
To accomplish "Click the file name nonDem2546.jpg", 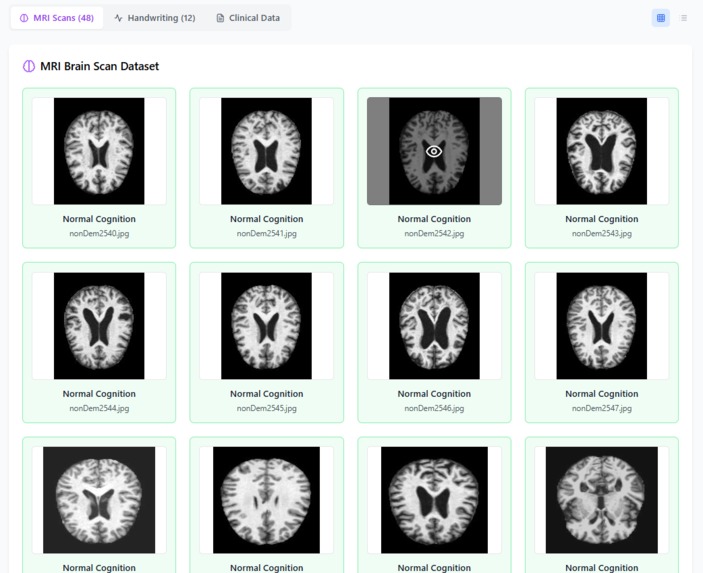I will tap(434, 408).
